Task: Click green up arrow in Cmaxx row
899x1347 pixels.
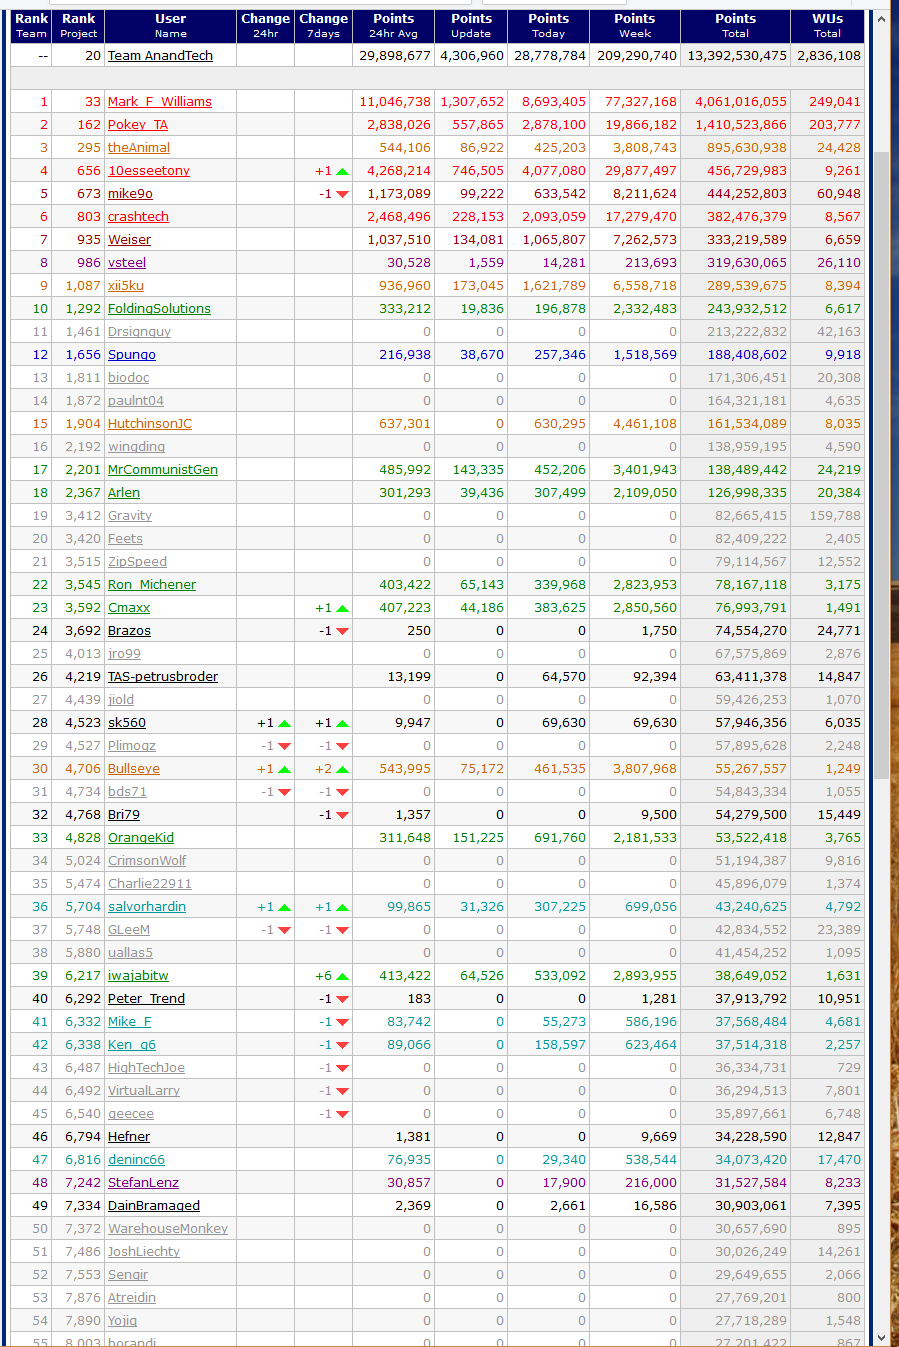Action: (x=342, y=609)
